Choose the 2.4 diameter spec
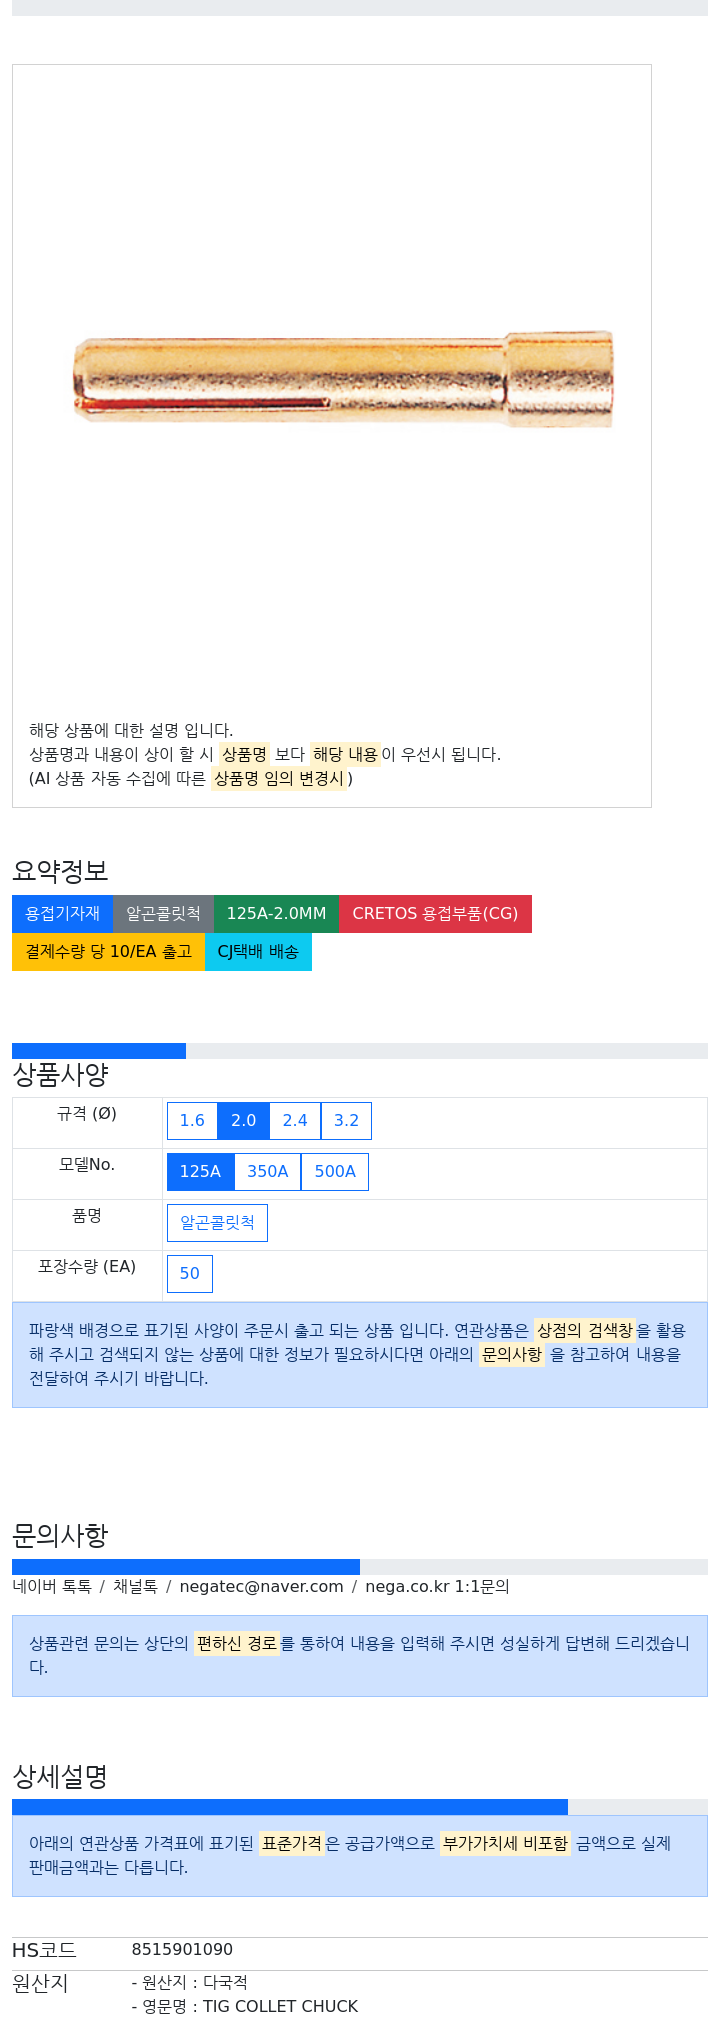The image size is (720, 2019). pyautogui.click(x=295, y=1121)
